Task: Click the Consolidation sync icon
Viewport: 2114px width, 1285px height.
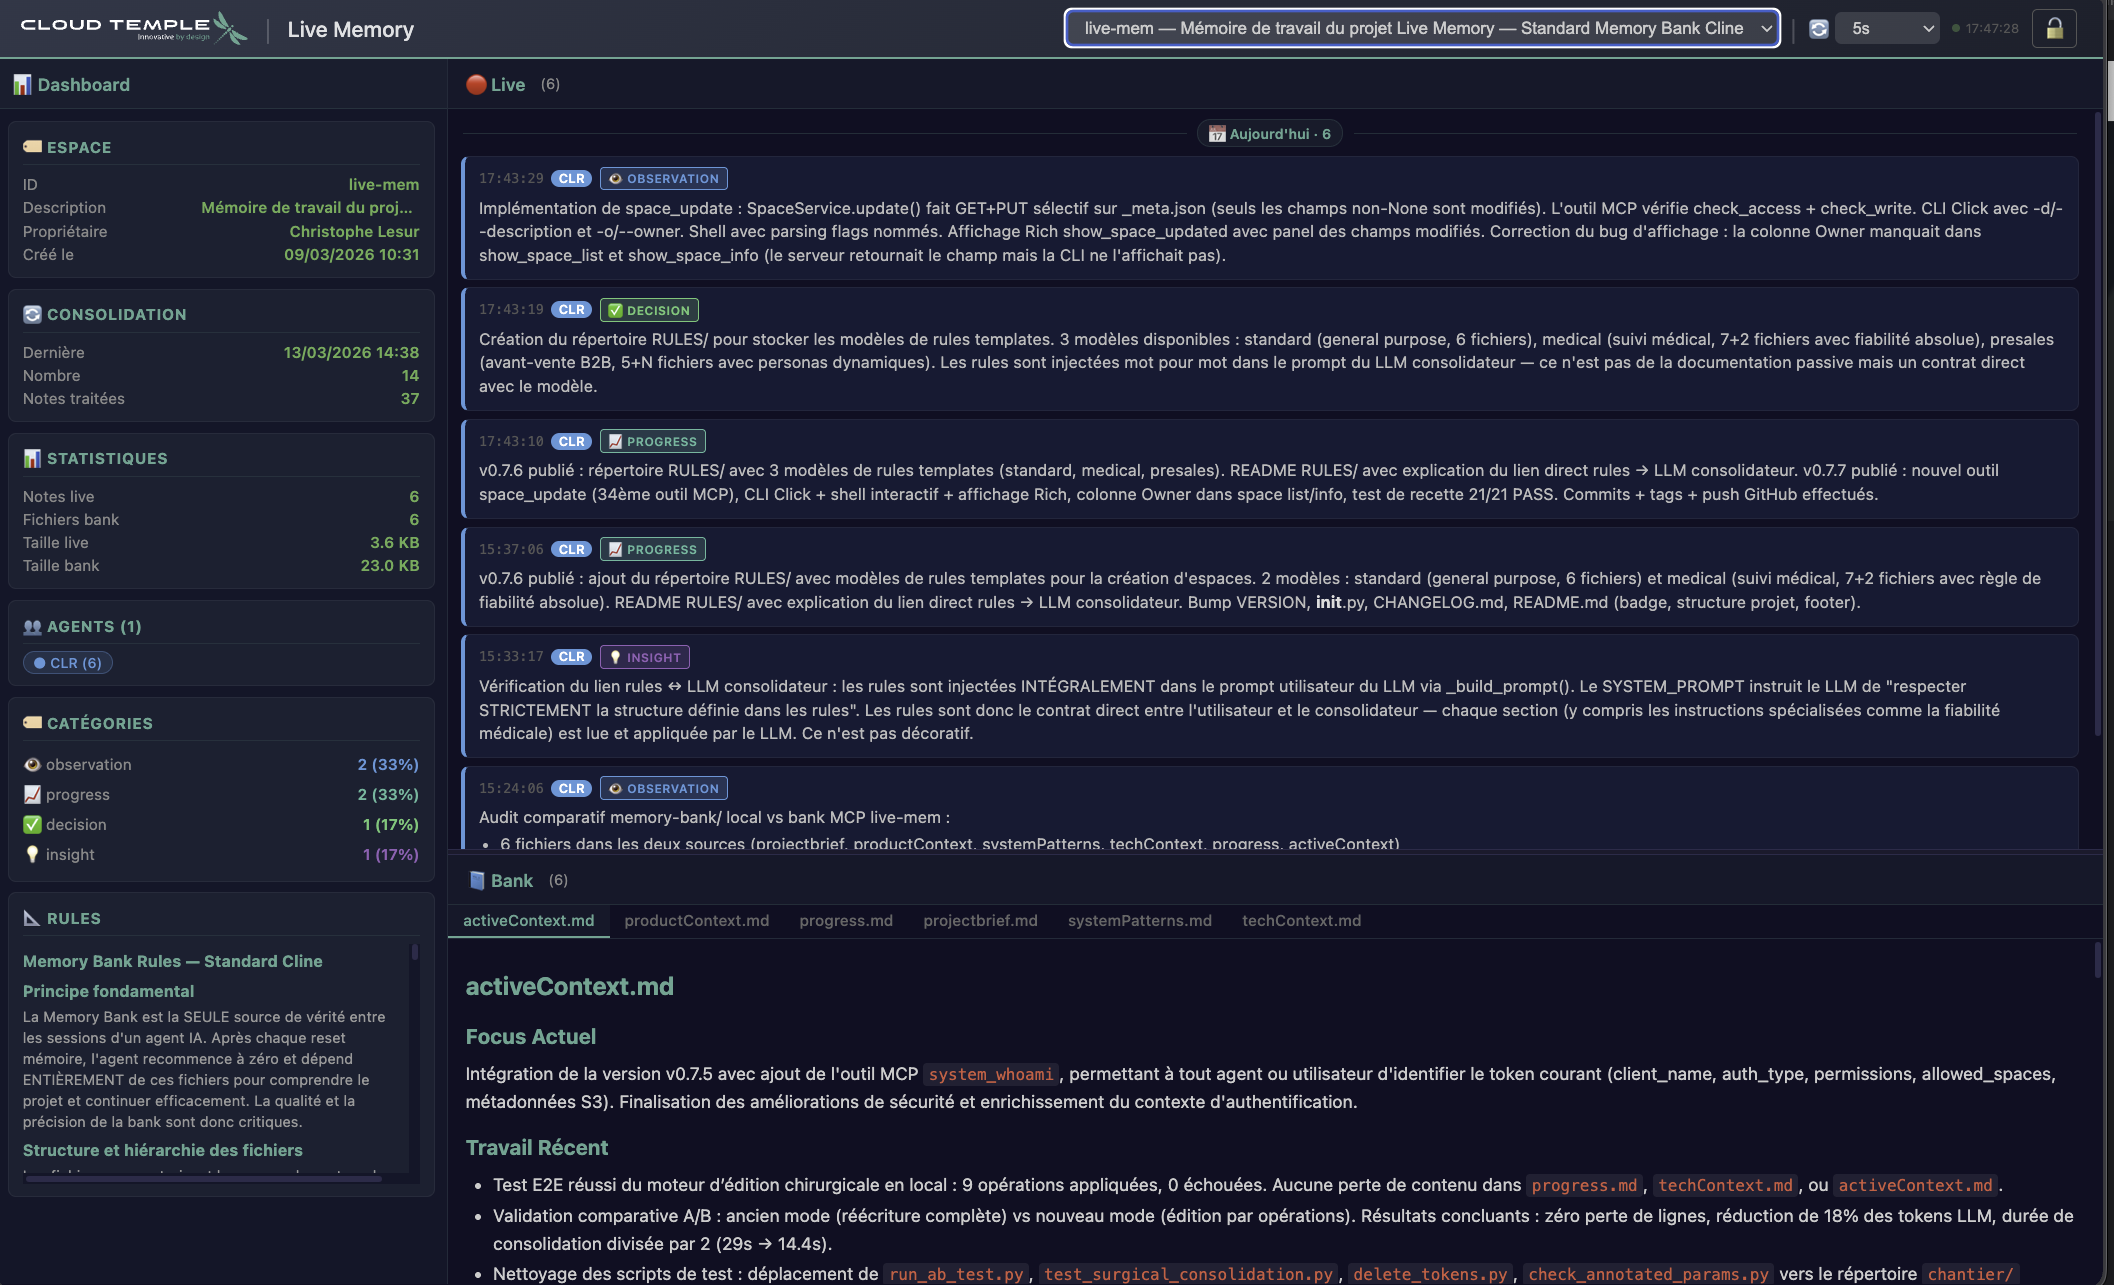Action: coord(31,313)
